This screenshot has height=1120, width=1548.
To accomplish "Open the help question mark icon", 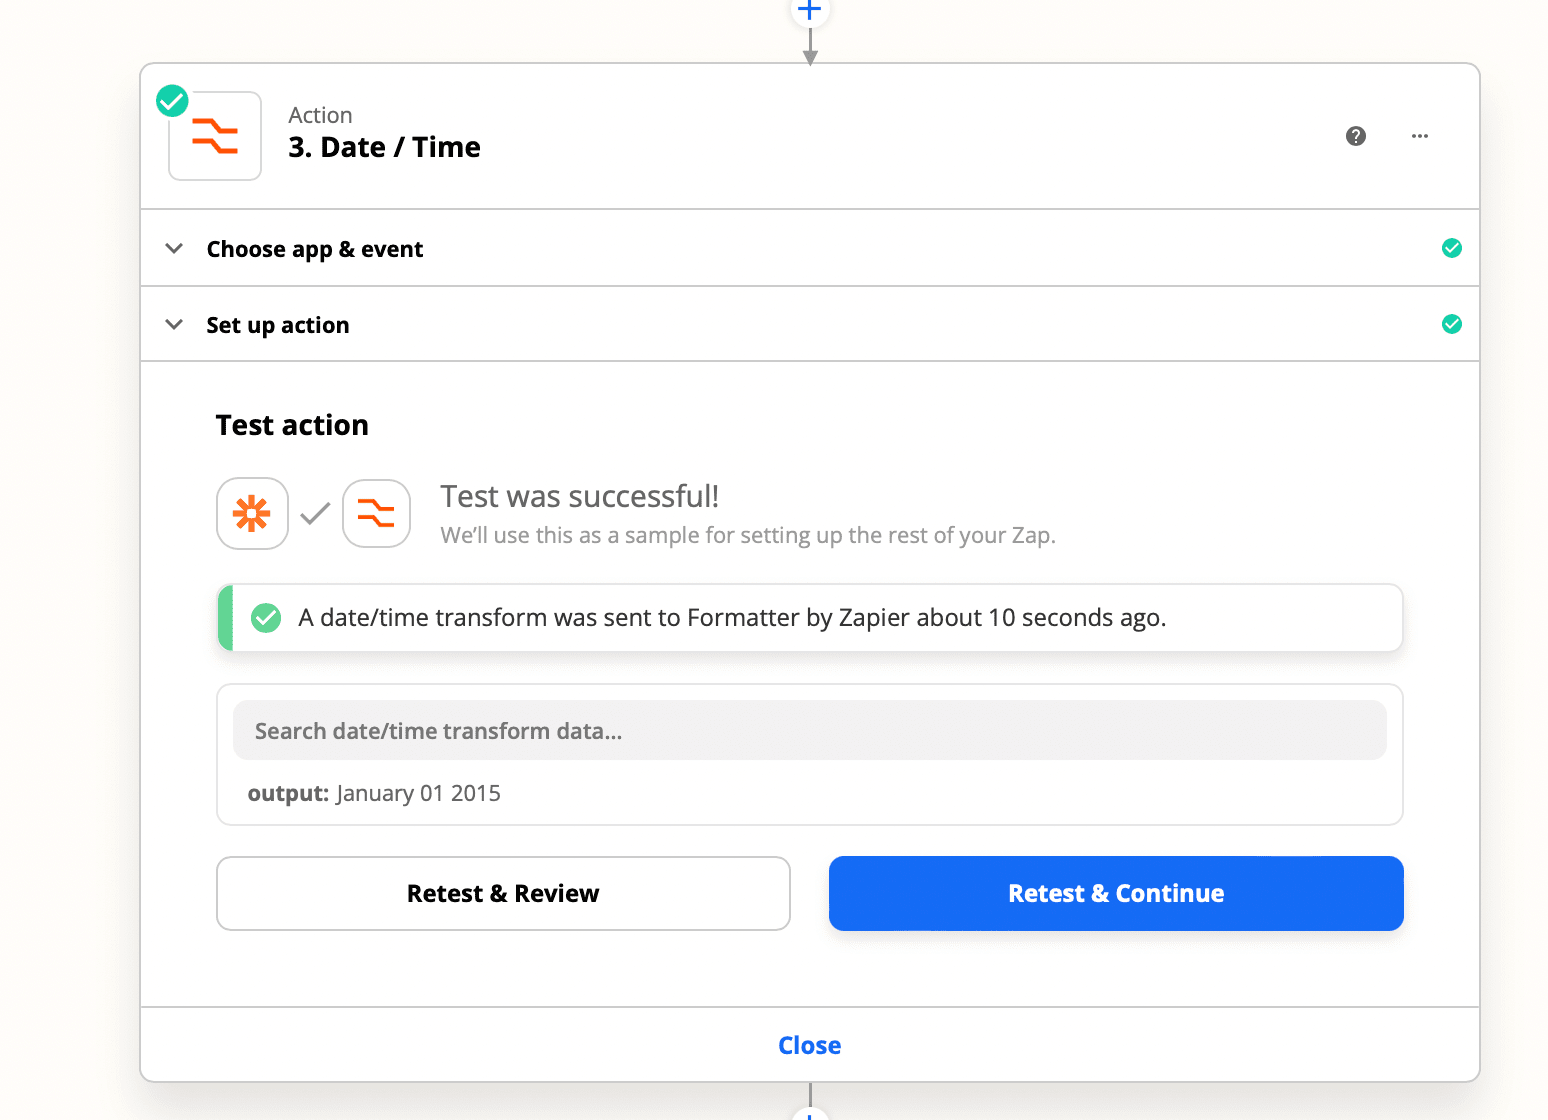I will click(x=1356, y=136).
